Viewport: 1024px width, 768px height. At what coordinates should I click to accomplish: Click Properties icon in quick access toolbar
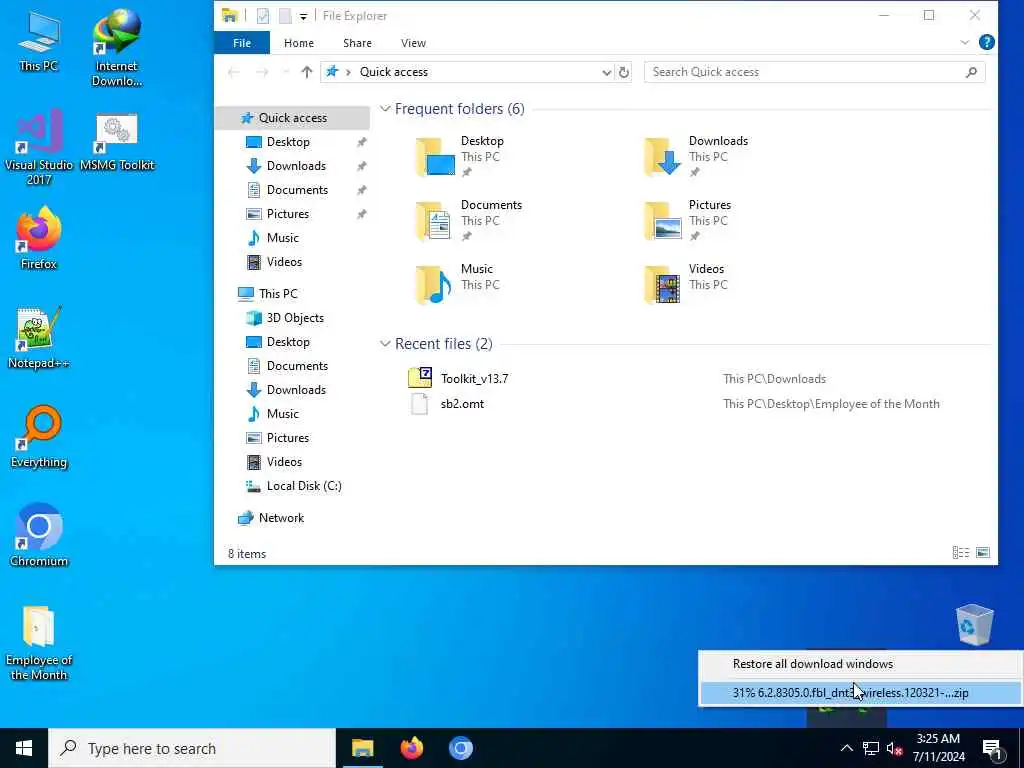(263, 16)
